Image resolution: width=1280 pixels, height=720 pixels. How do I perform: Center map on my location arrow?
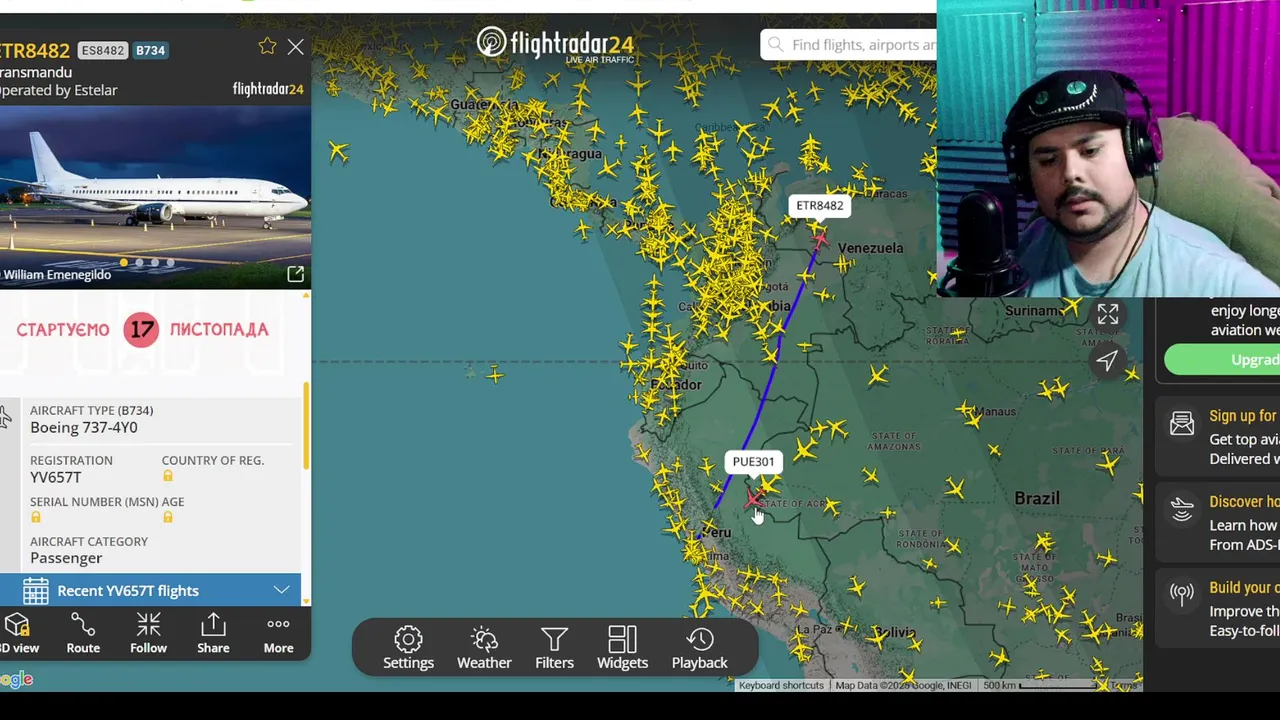coord(1107,360)
